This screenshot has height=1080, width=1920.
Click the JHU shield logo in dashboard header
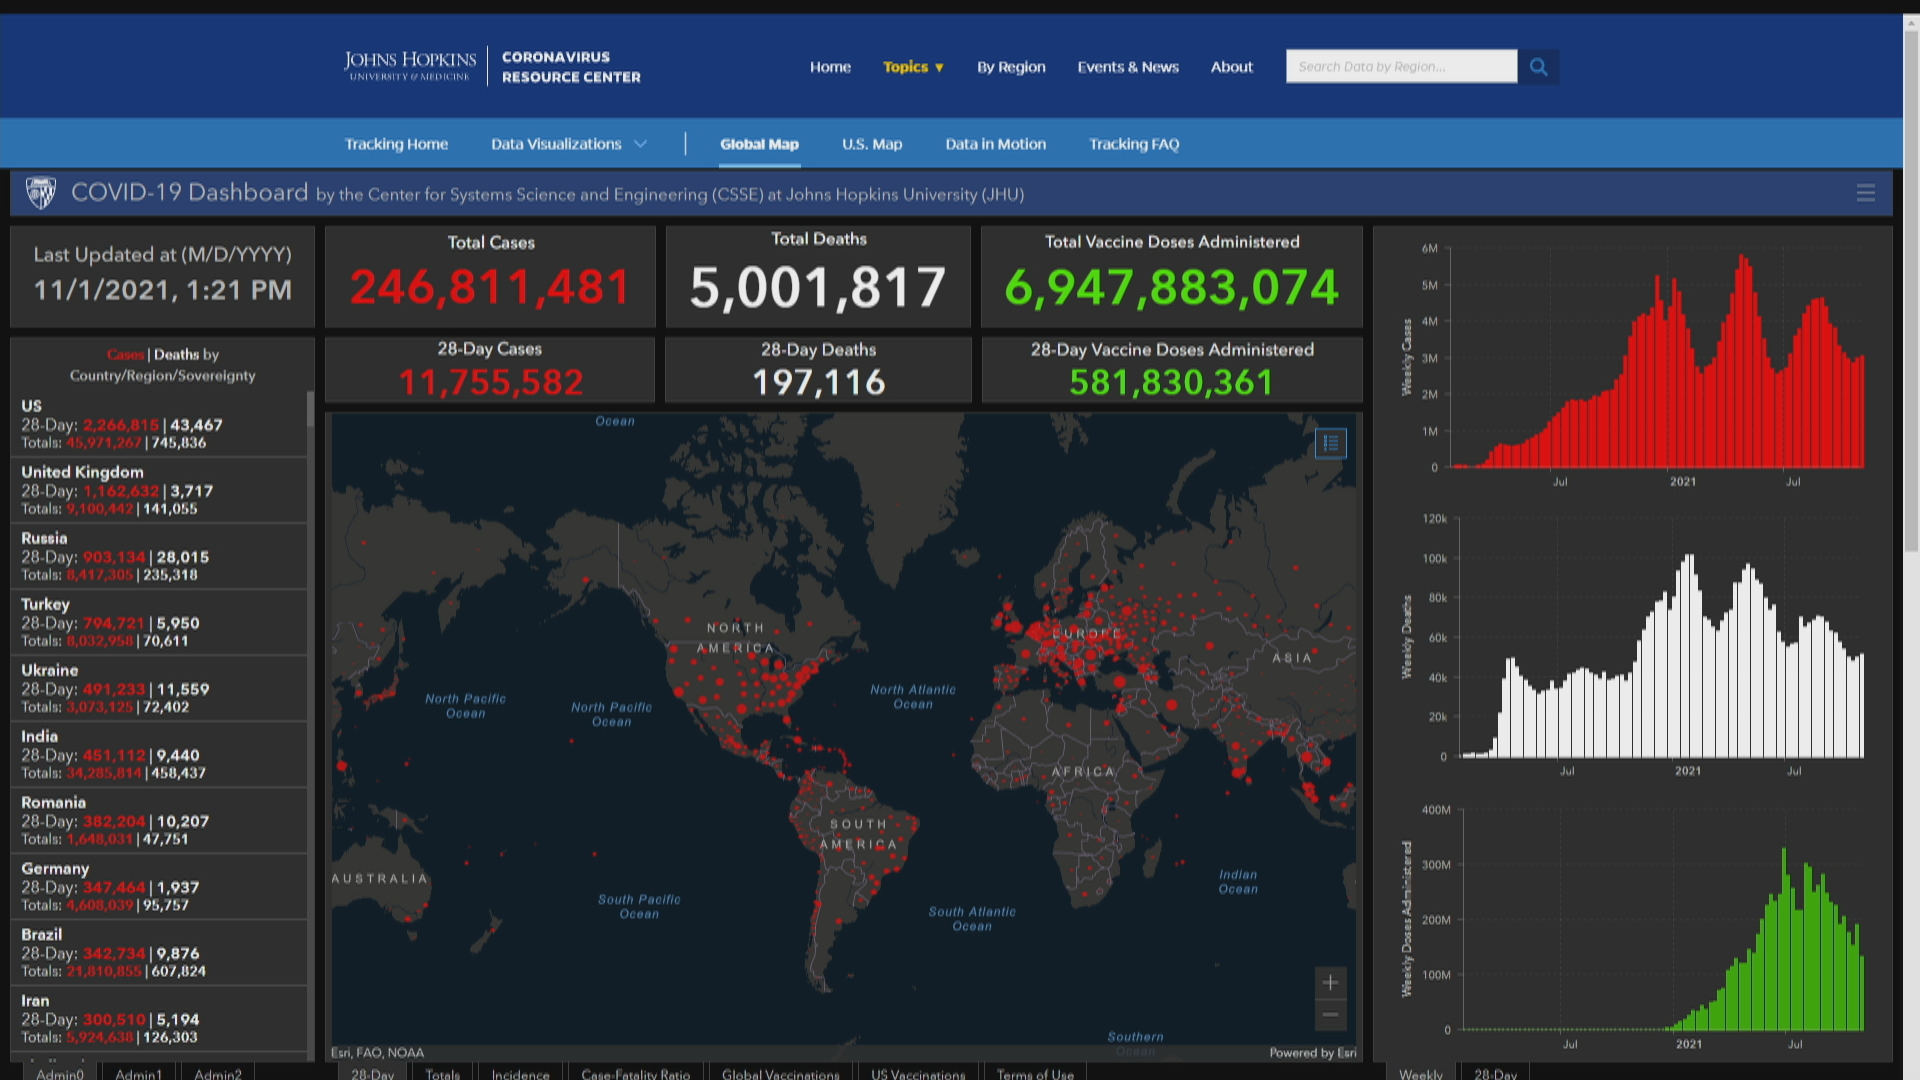pyautogui.click(x=41, y=192)
